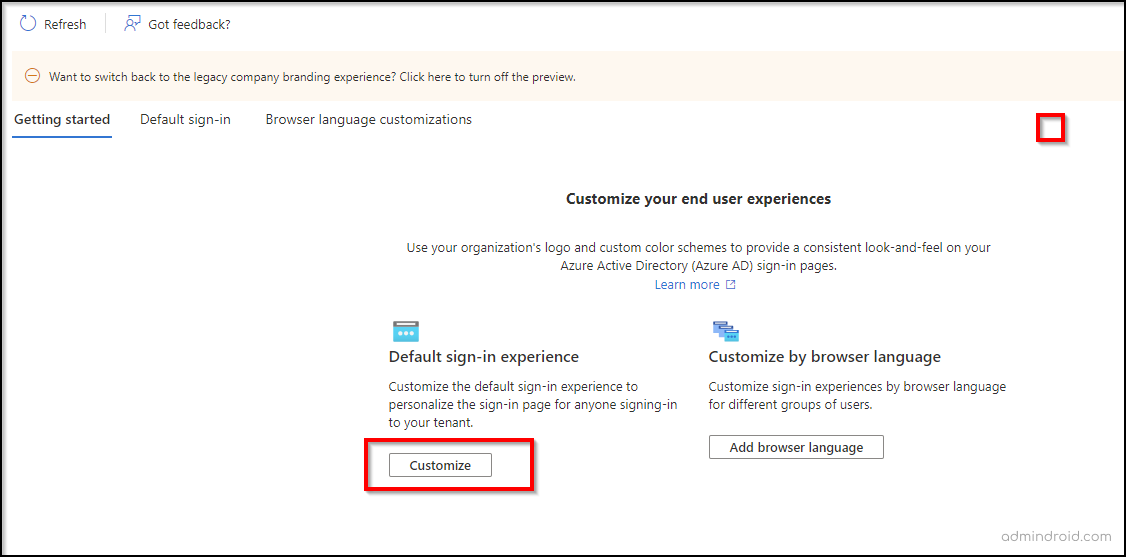Click the Add browser language button
Viewport: 1126px width, 557px height.
click(796, 447)
